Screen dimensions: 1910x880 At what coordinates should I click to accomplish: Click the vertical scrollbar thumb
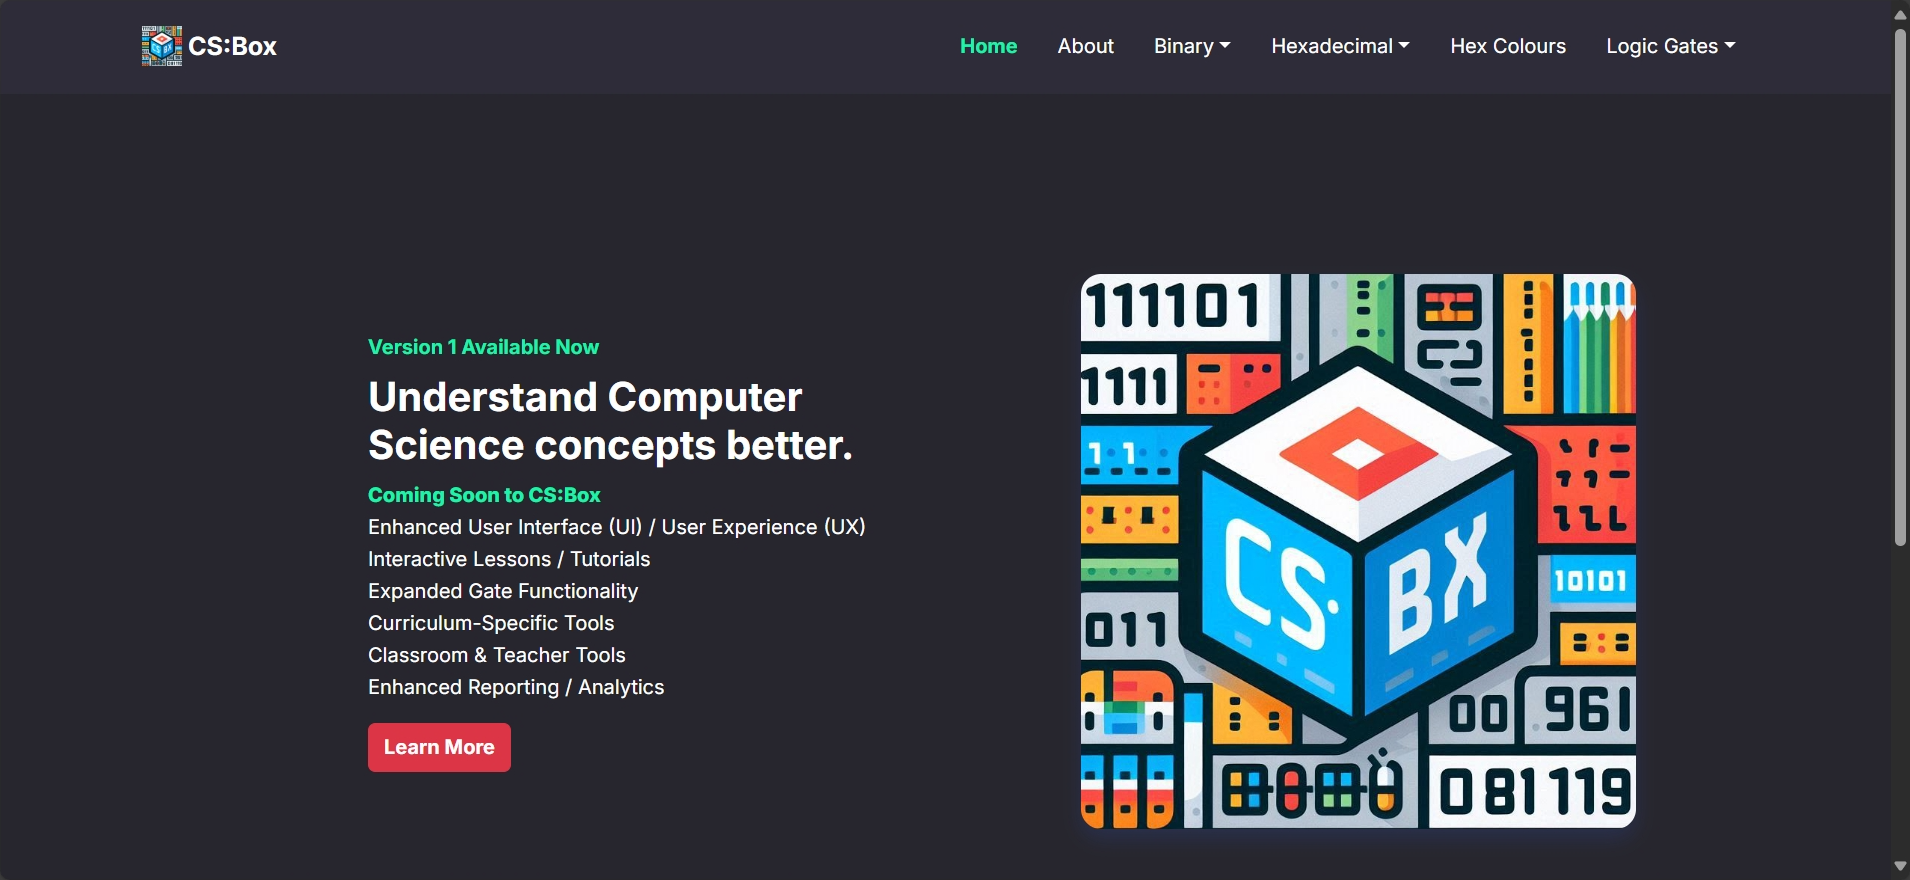pos(1900,287)
